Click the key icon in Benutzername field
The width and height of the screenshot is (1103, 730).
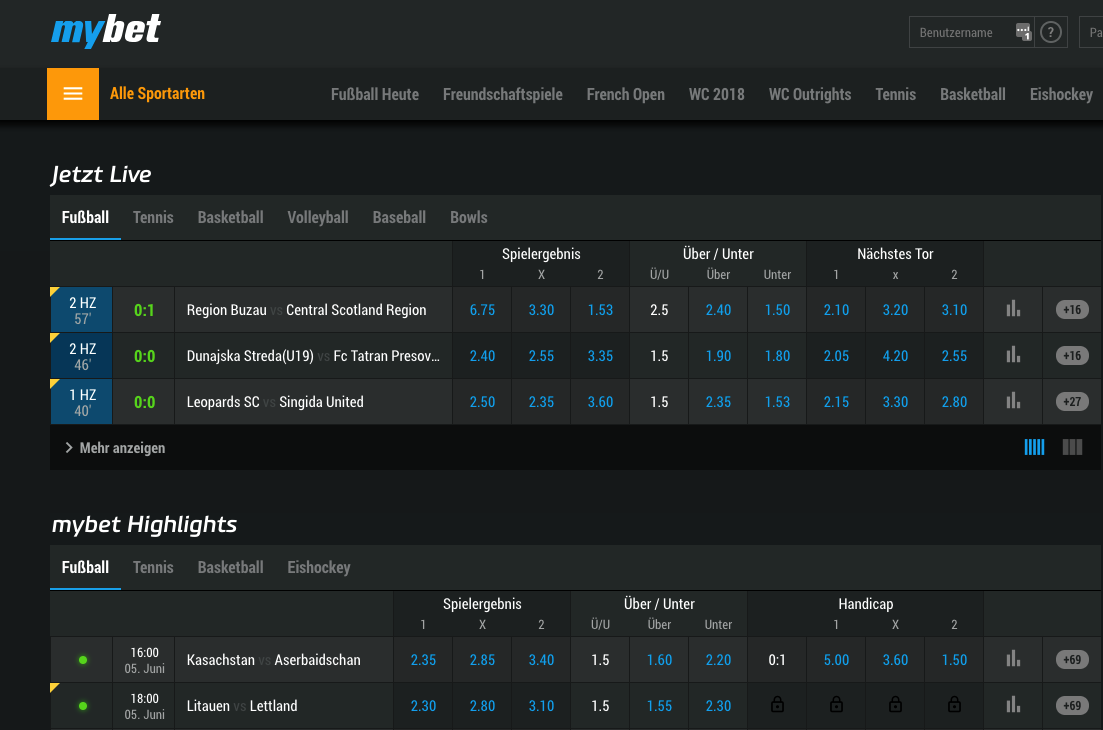click(1023, 32)
